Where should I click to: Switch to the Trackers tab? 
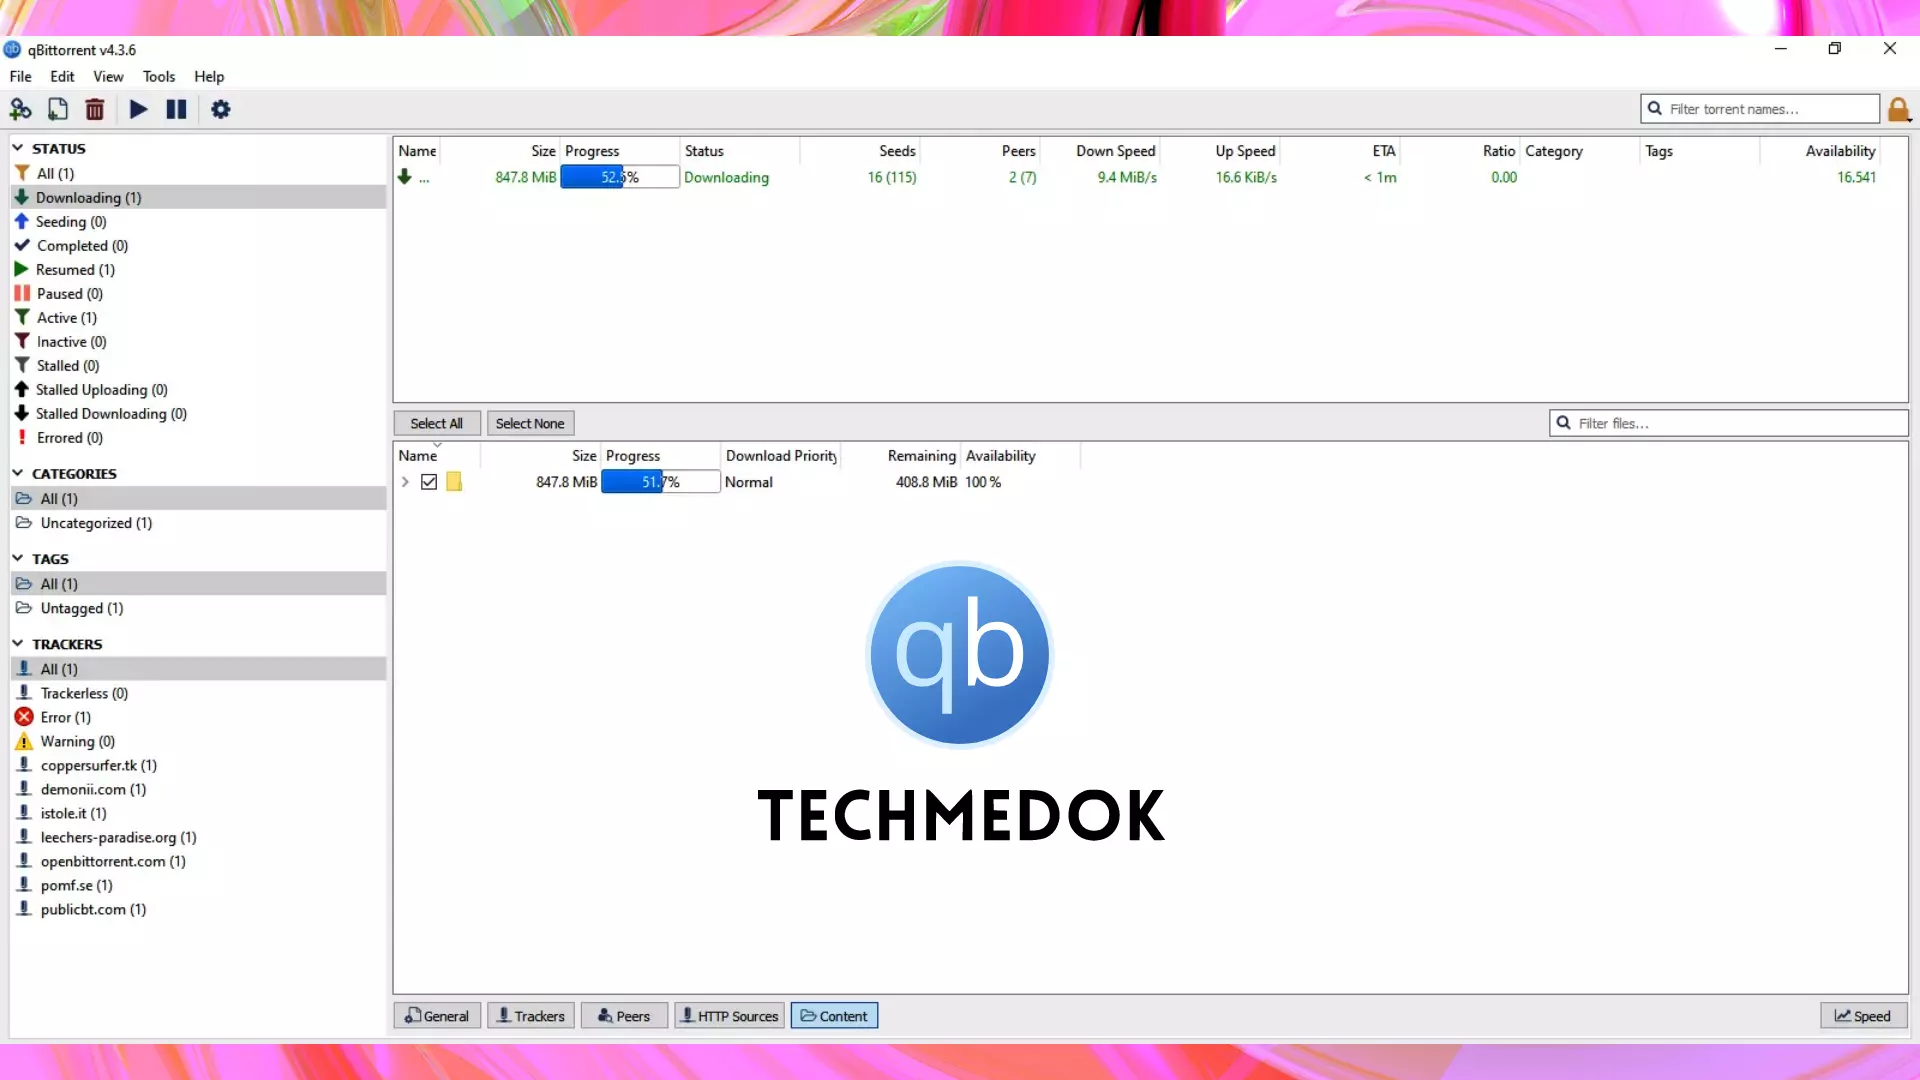coord(531,1016)
